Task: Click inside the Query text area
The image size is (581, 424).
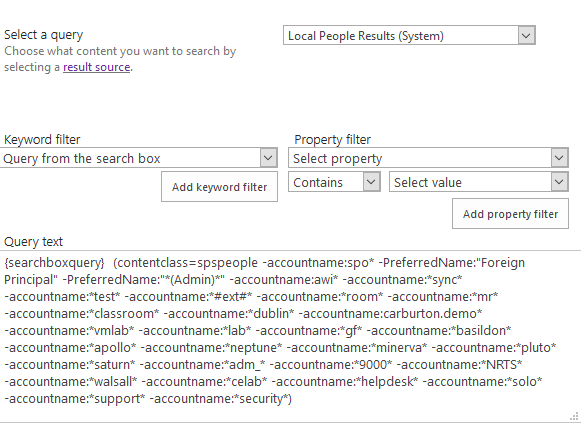Action: tap(290, 336)
